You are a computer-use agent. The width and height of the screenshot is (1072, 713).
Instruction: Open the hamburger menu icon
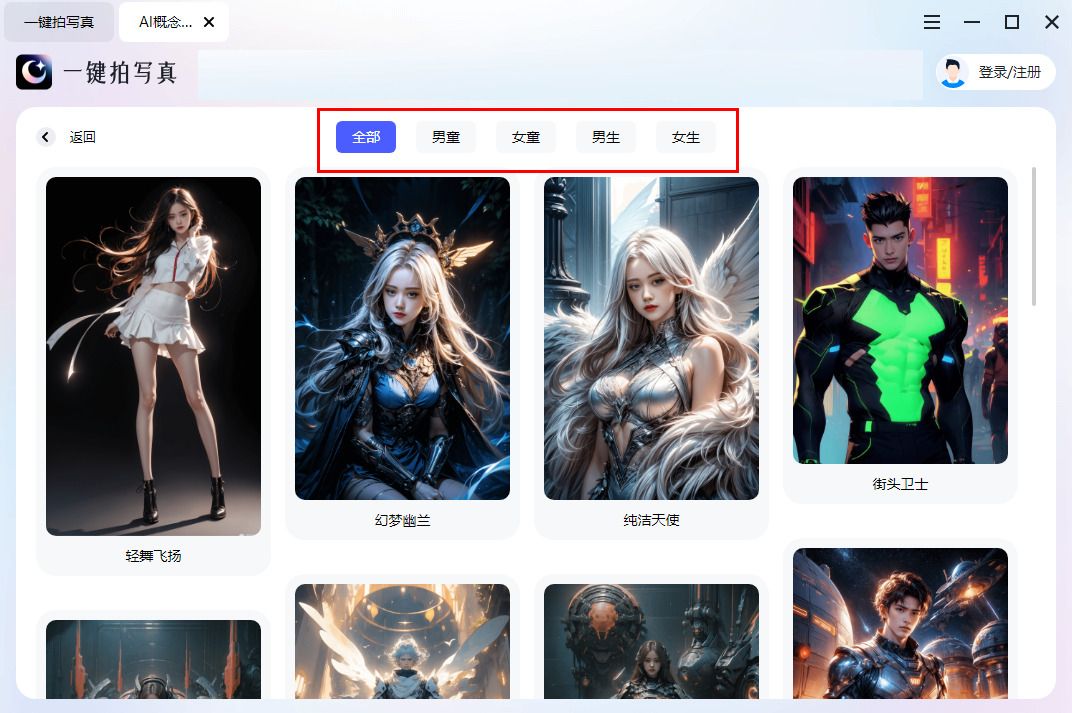tap(931, 22)
